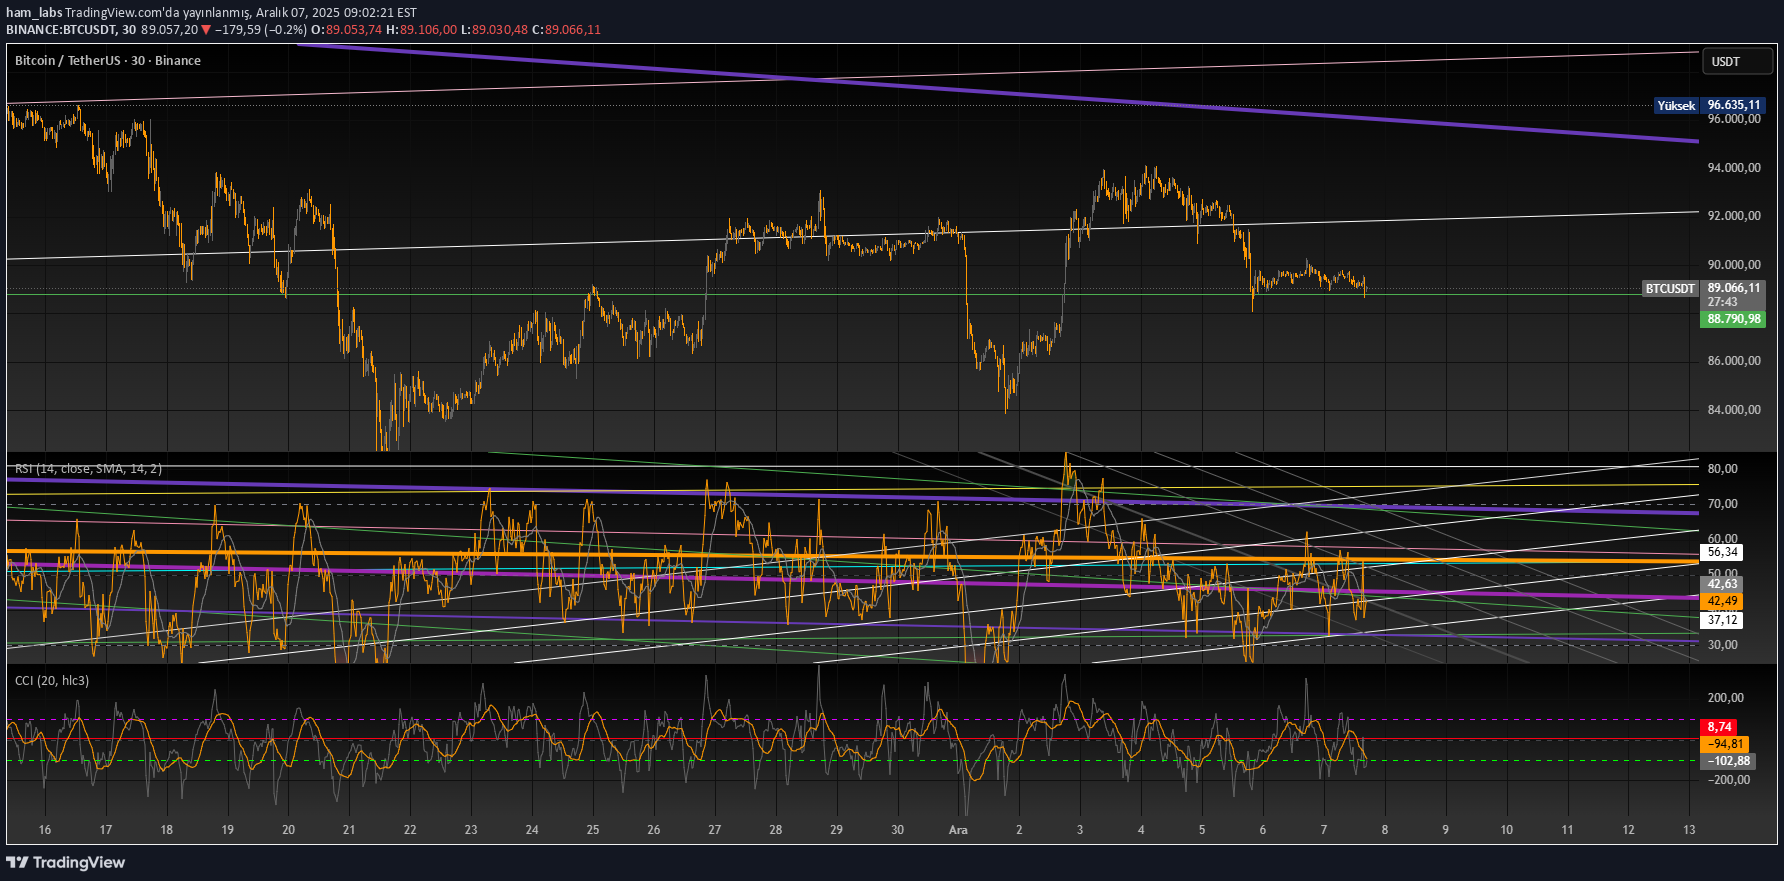Select the orange 42,49 RSI value label
The image size is (1784, 881).
pos(1722,601)
